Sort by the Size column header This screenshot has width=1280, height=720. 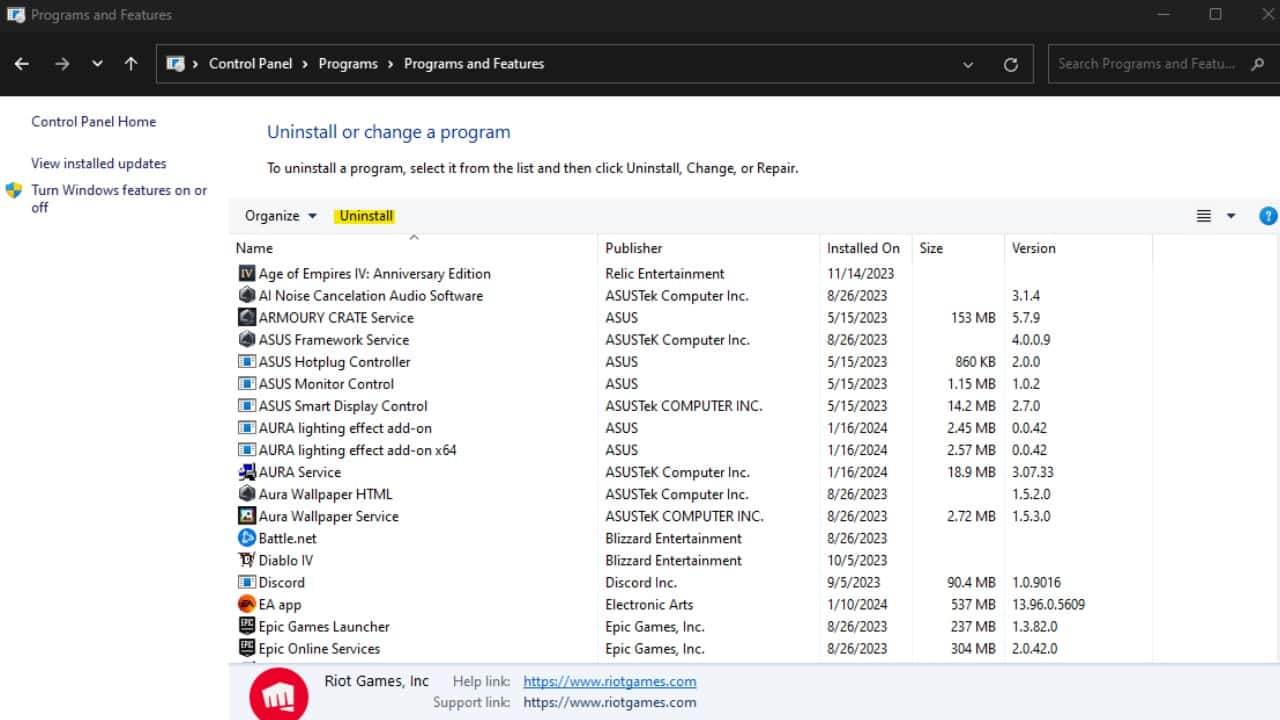(958, 248)
